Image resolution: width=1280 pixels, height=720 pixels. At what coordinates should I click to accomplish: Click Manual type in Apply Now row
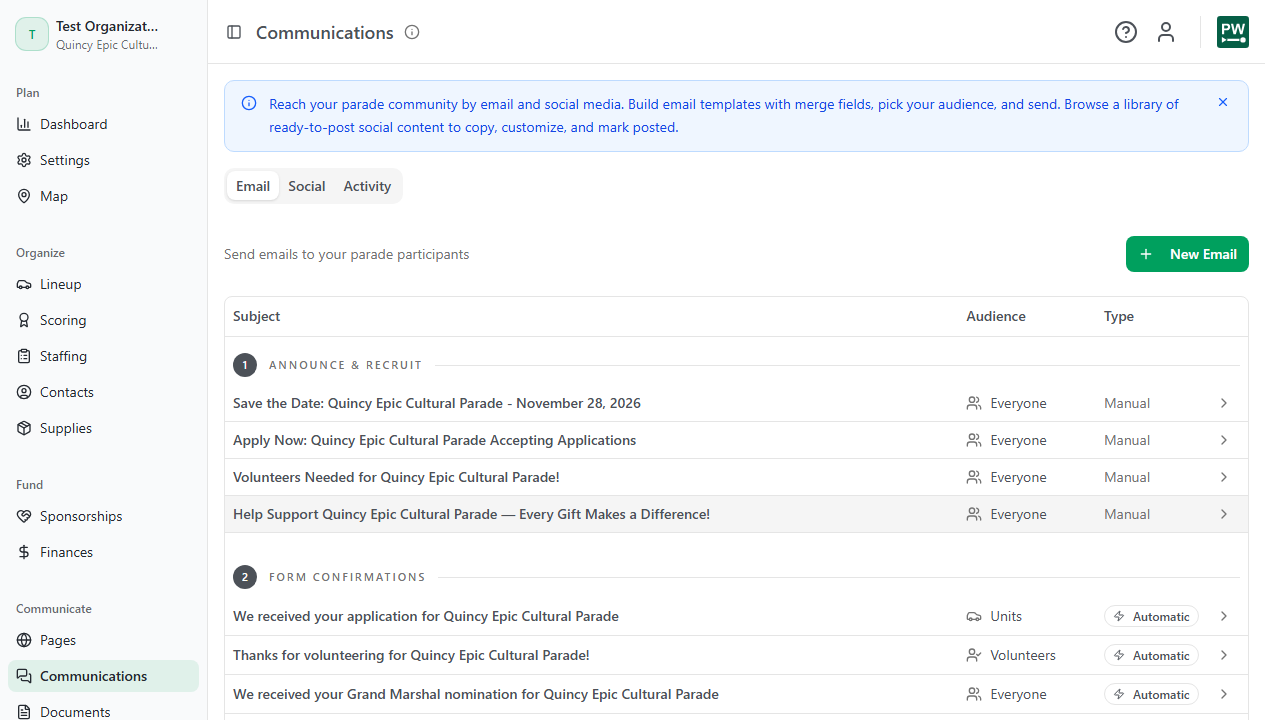(1127, 440)
